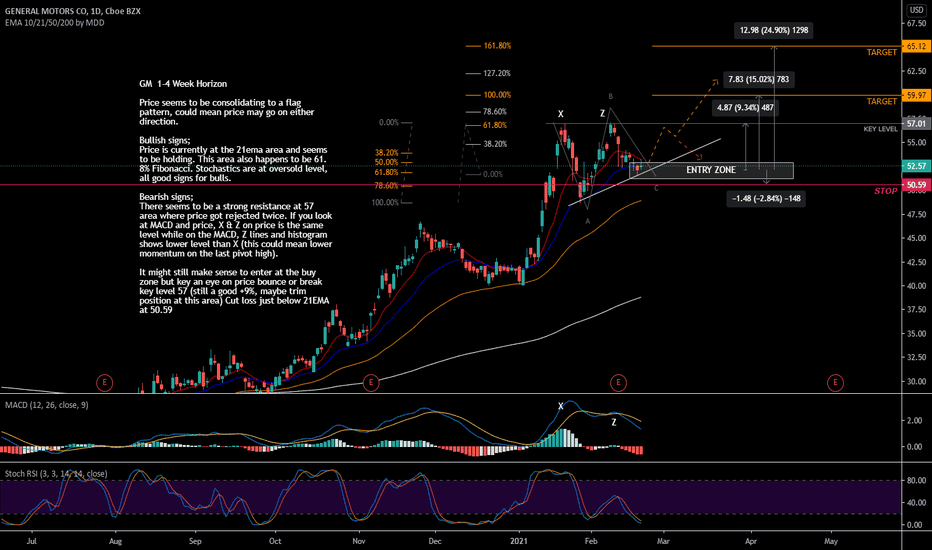
Task: Click the Mar label on the time axis
Action: click(663, 541)
